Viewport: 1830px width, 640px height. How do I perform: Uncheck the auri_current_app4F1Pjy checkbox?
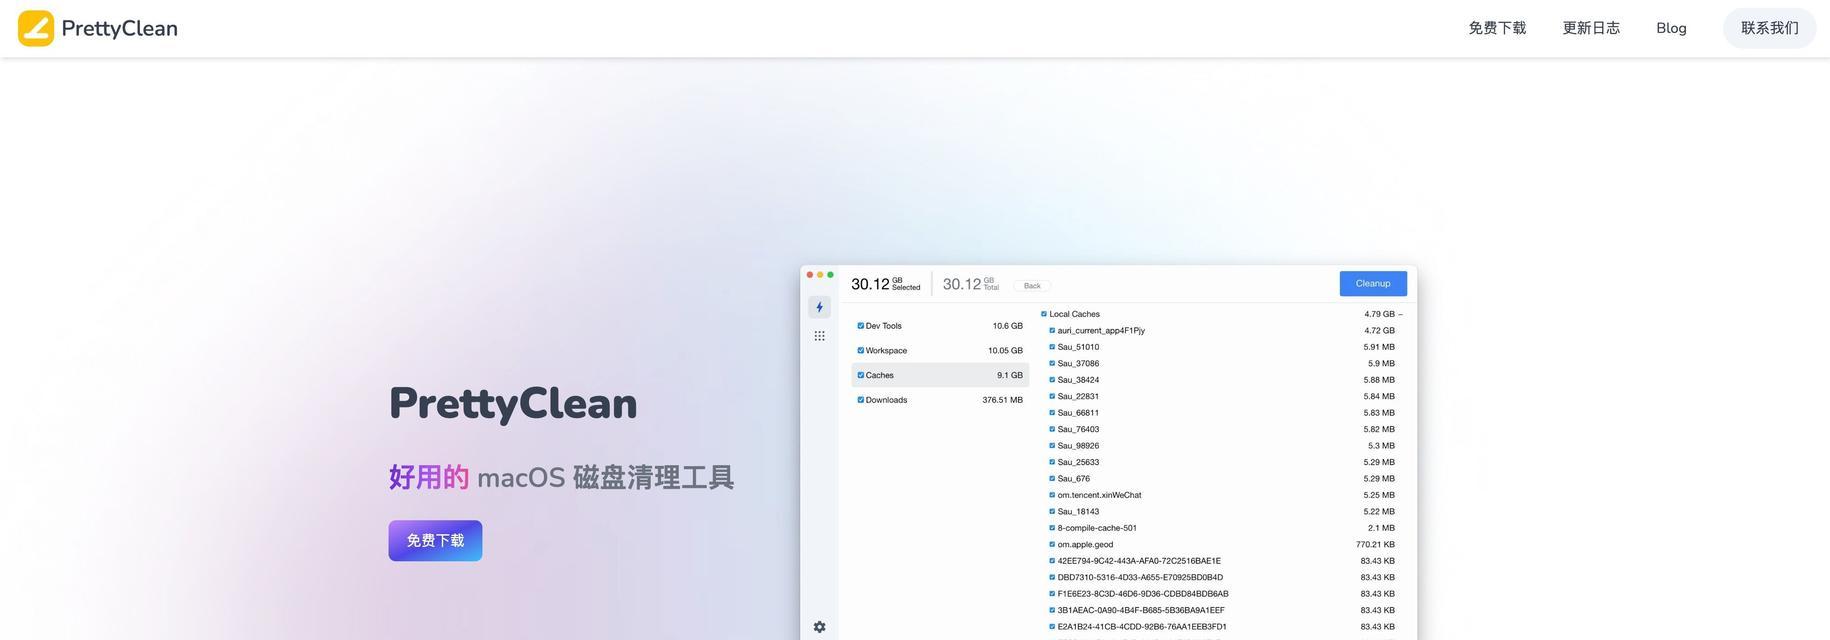(1052, 330)
